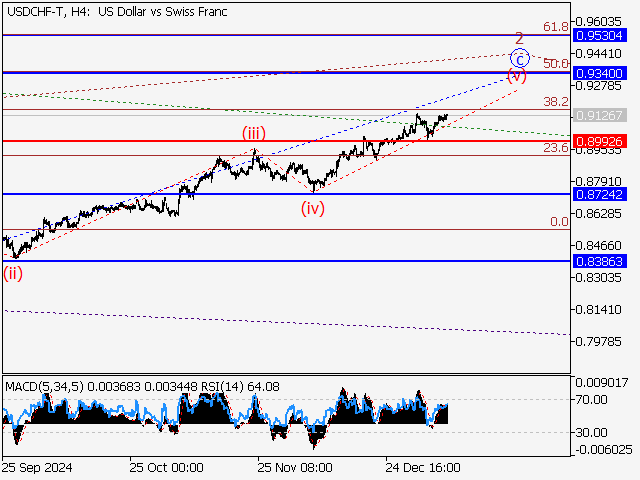Click the 25 Nov 08:00 date label
640x480 pixels.
[294, 467]
